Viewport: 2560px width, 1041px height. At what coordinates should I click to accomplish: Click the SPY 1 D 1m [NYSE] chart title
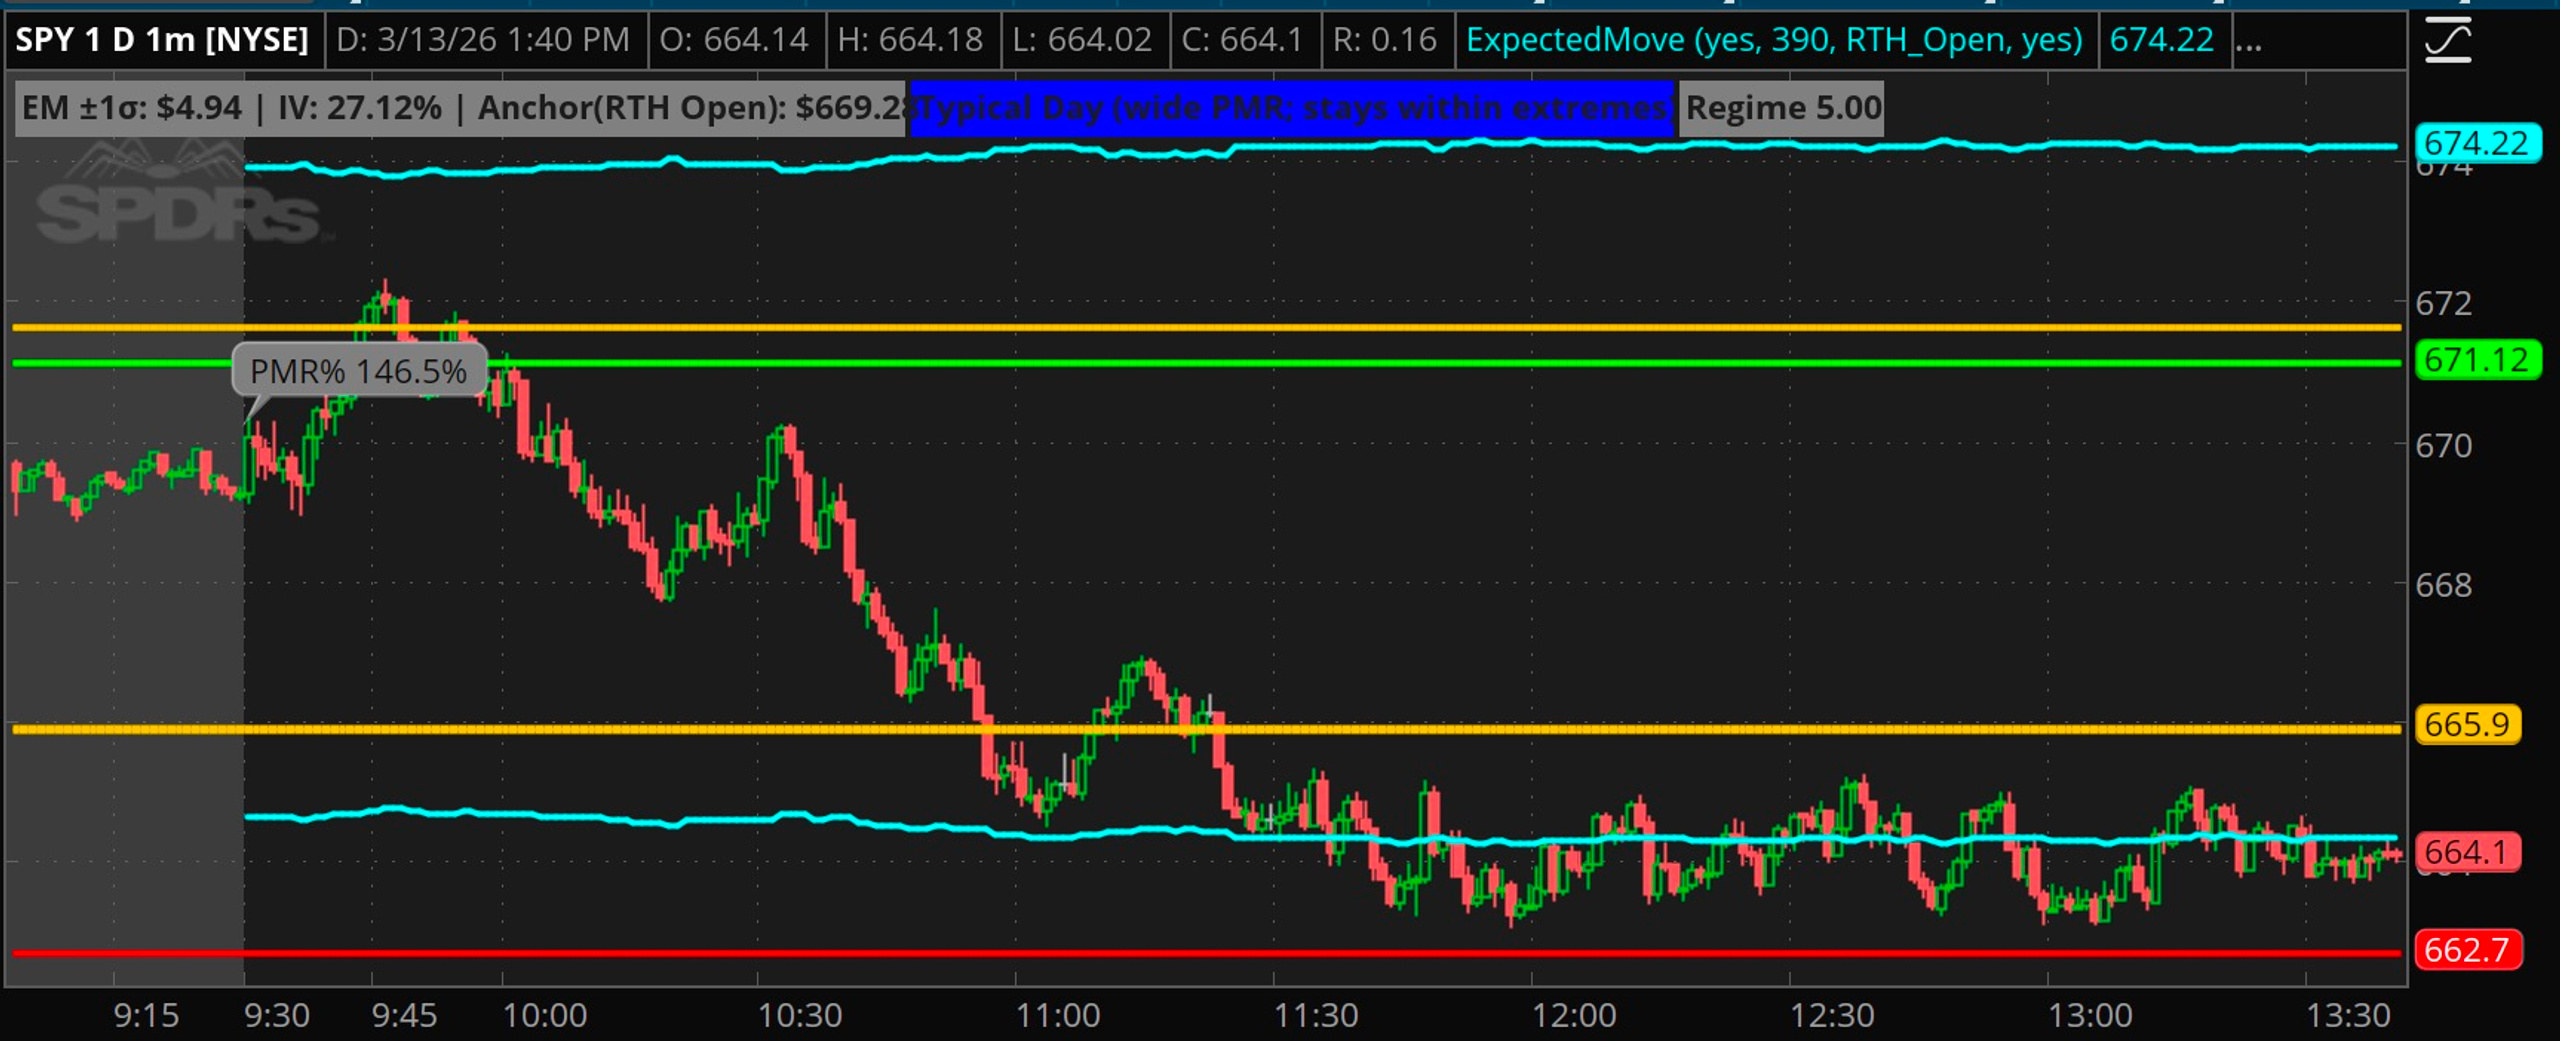tap(162, 40)
